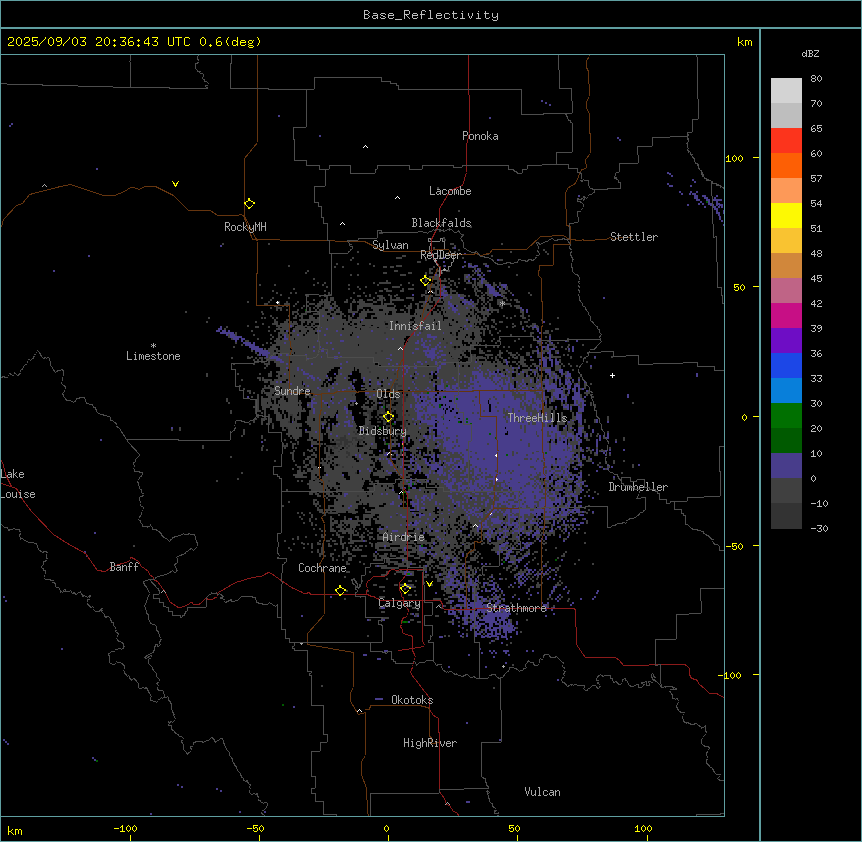This screenshot has height=842, width=862.
Task: Click the RedDeer city label
Action: (x=440, y=255)
